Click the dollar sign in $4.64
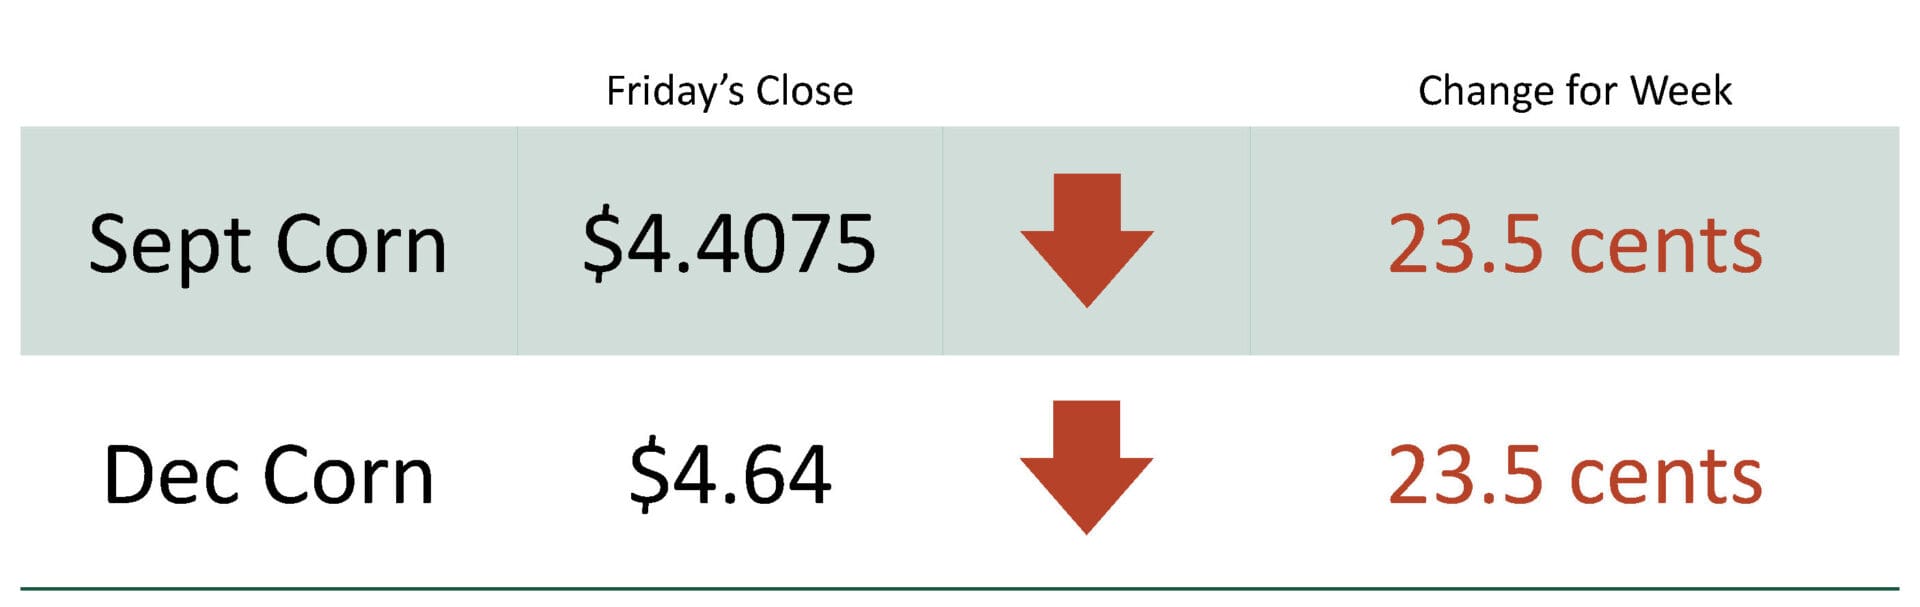 point(649,475)
